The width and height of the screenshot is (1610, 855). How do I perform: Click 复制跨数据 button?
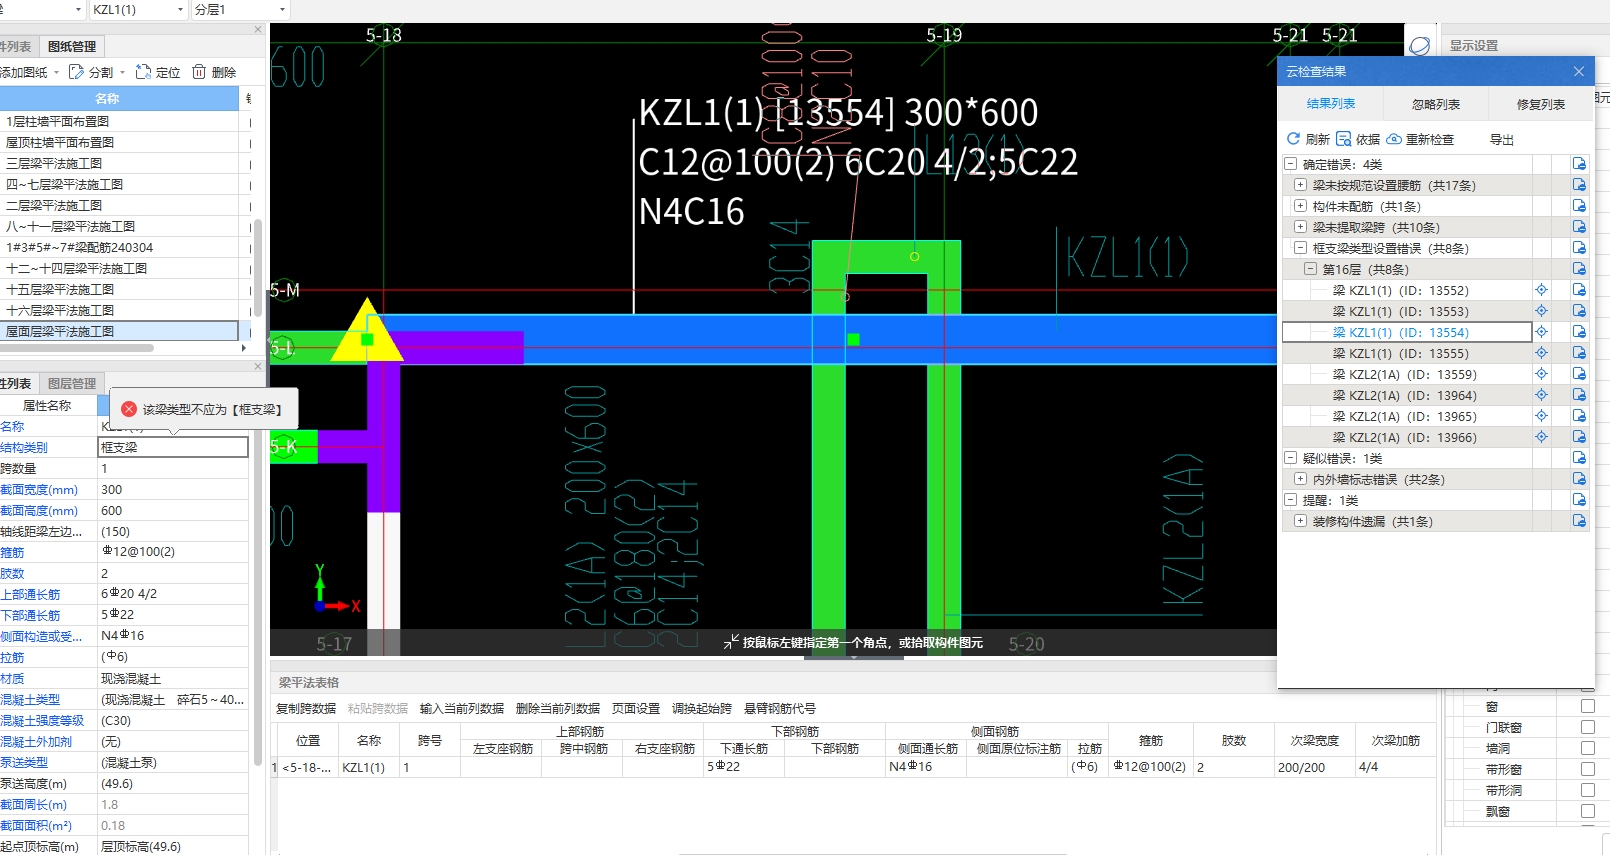pos(306,708)
